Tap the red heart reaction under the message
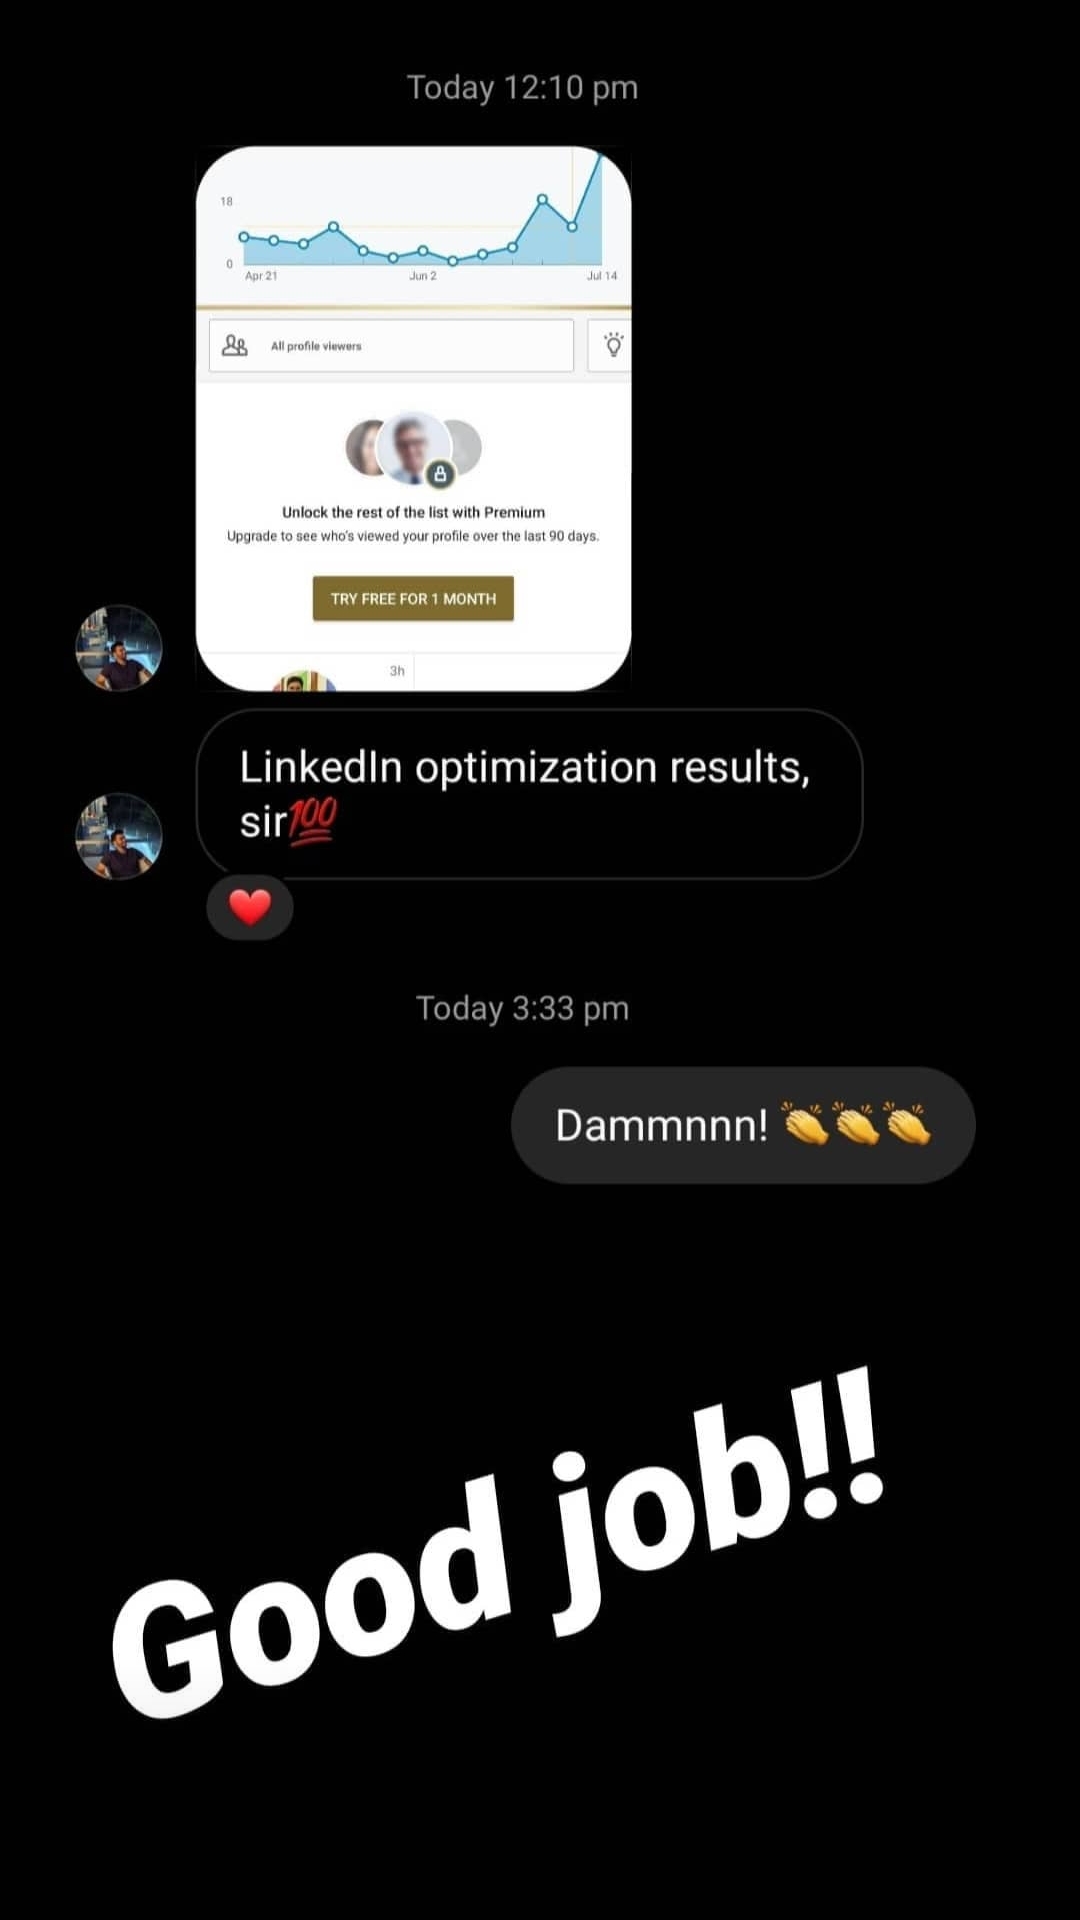This screenshot has width=1080, height=1920. click(x=250, y=907)
